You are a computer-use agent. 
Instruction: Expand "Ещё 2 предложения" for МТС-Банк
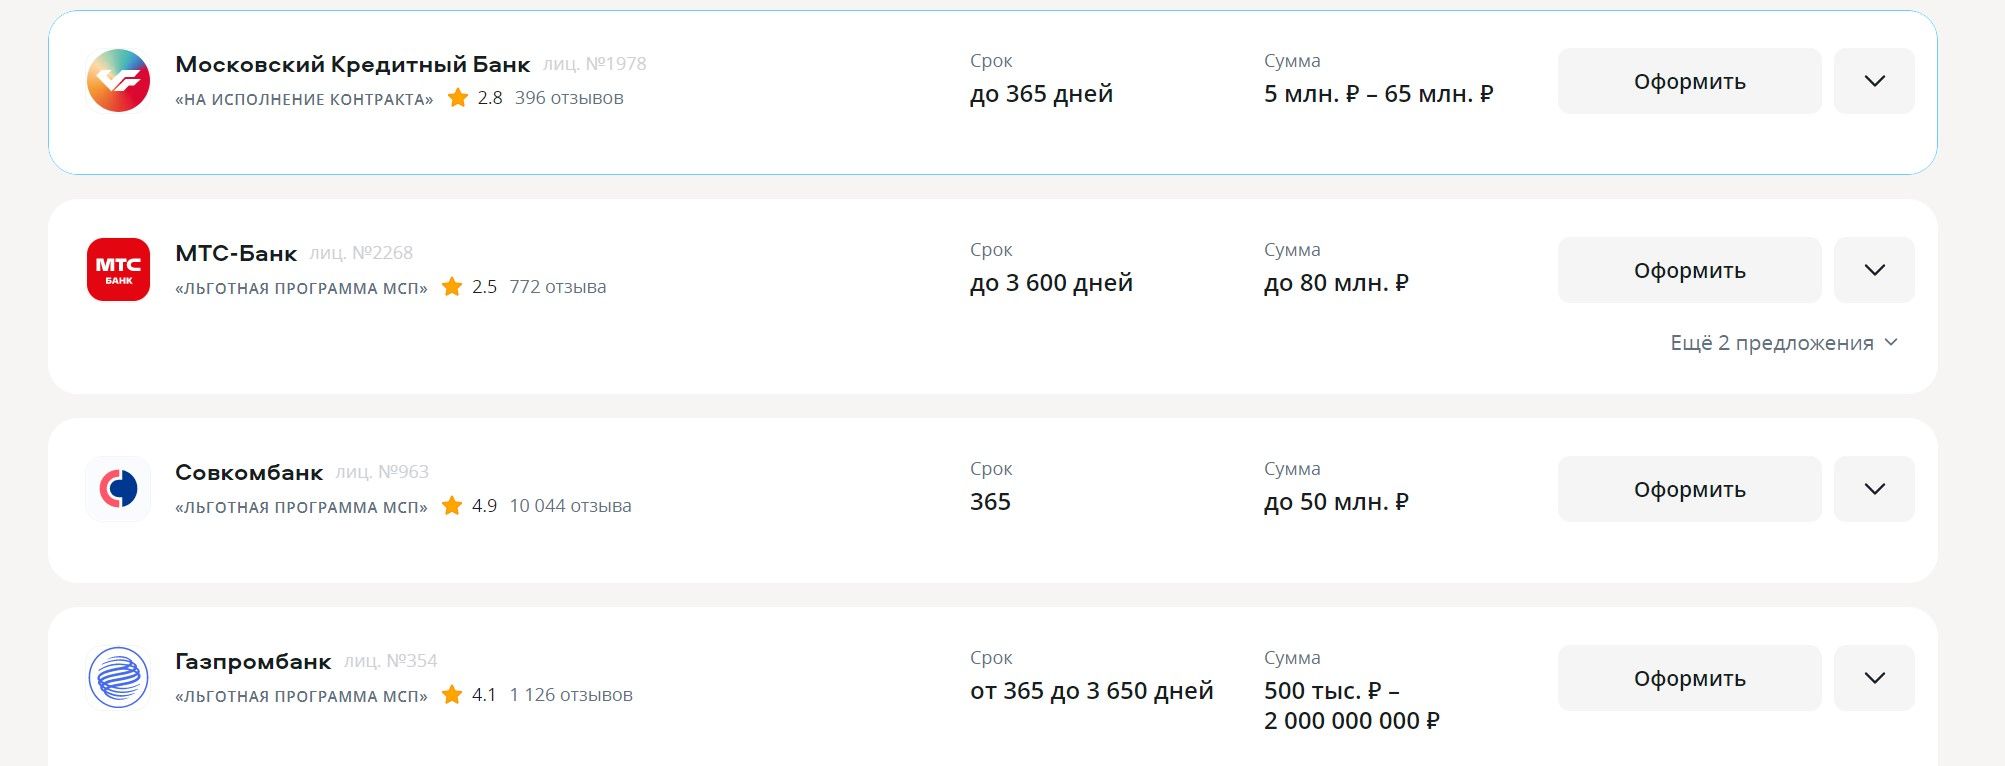1783,343
